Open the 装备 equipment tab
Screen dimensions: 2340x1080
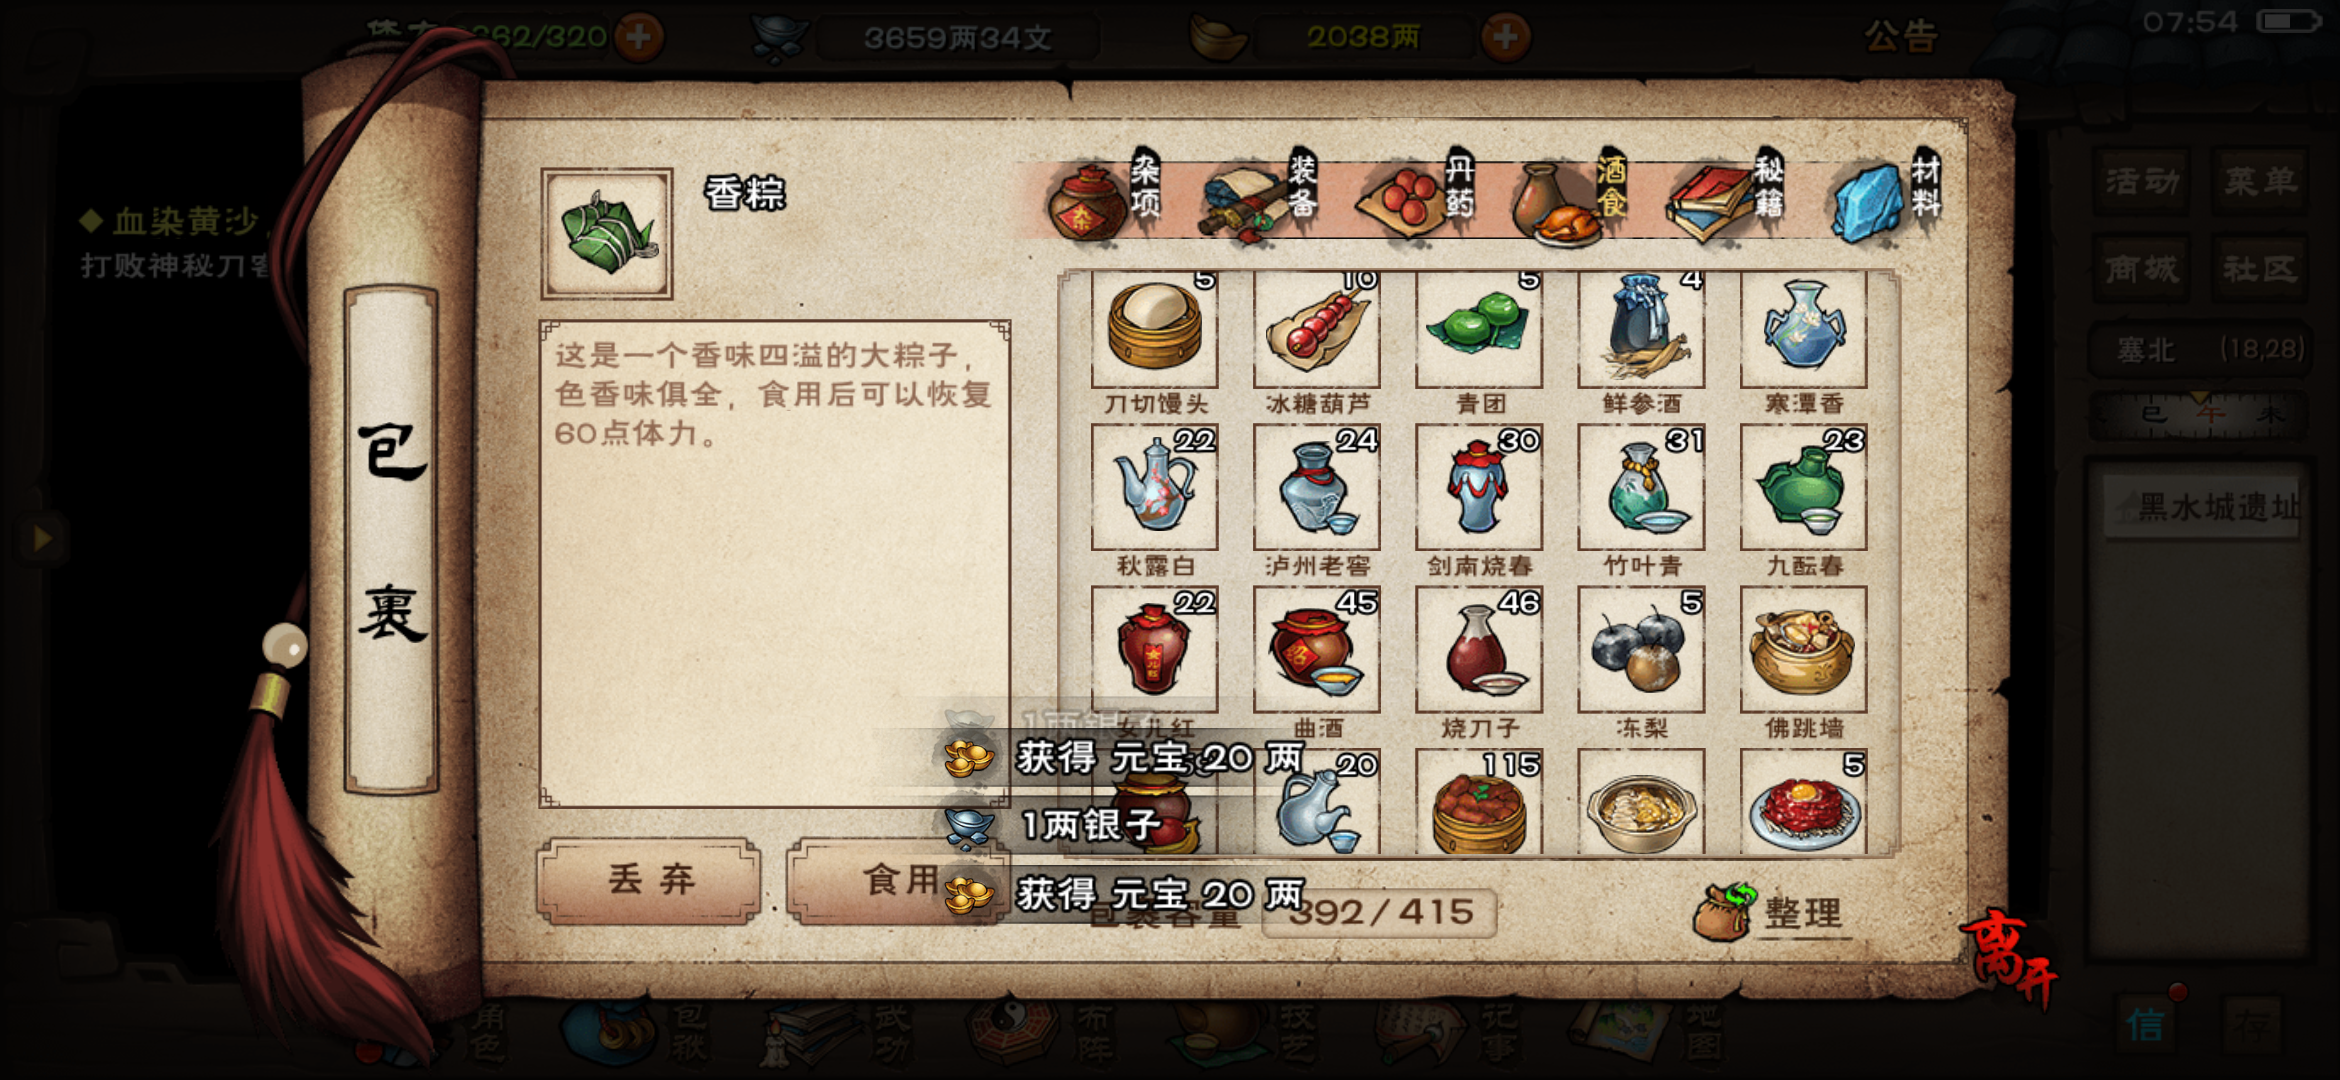1260,197
